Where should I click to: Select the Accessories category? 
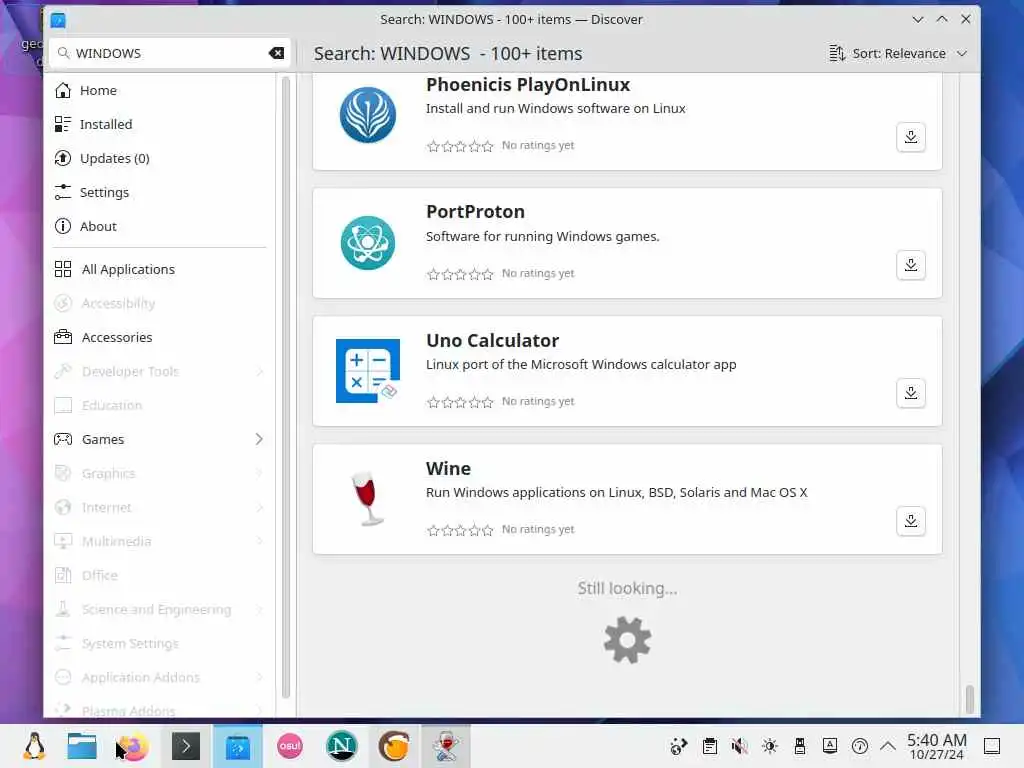(x=160, y=337)
